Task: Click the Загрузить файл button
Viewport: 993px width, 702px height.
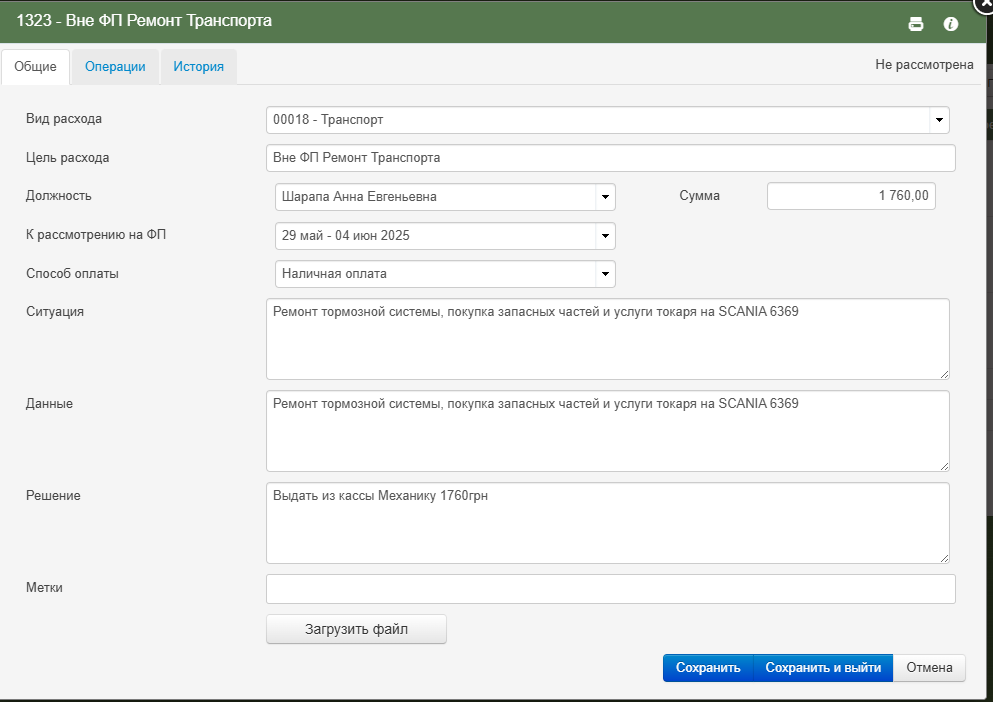Action: 357,629
